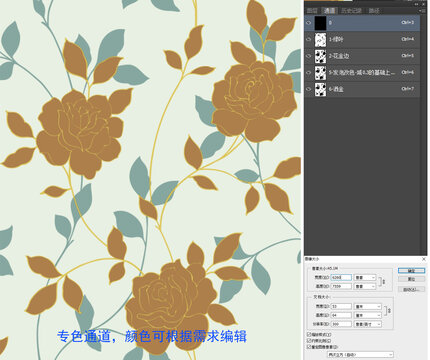Click the document size chain-link icon

tap(388, 311)
